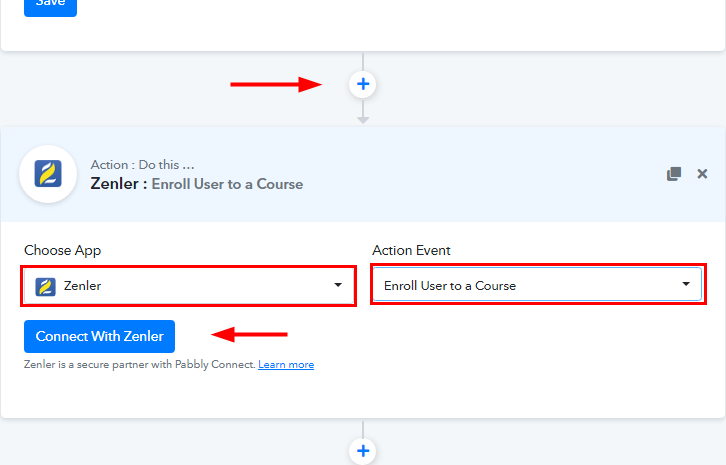The height and width of the screenshot is (465, 726).
Task: Click the Choose App label
Action: 63,250
